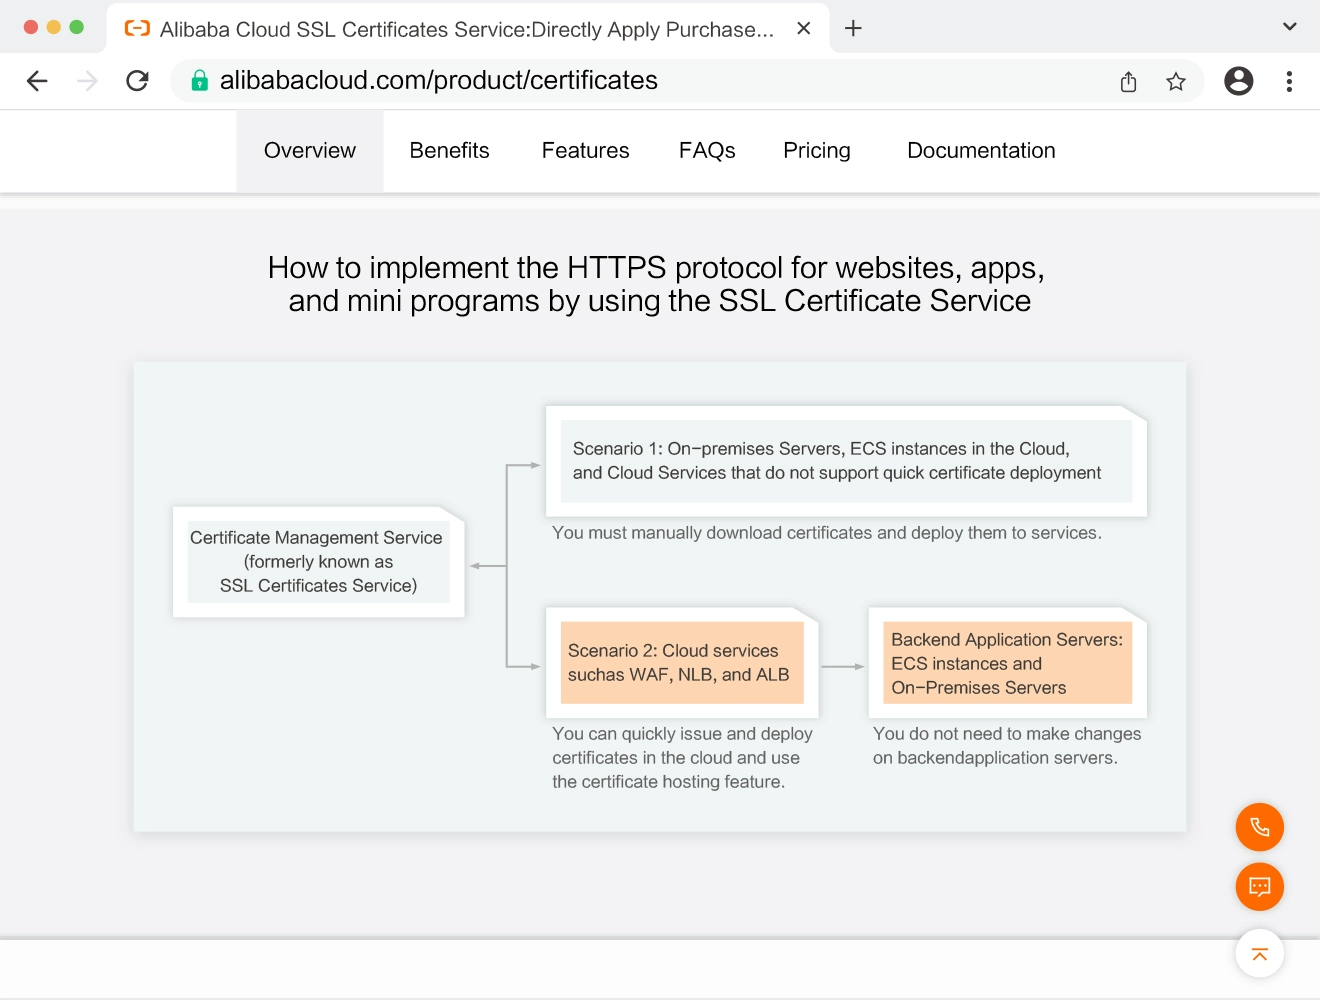
Task: Click the address bar URL field
Action: click(x=640, y=81)
